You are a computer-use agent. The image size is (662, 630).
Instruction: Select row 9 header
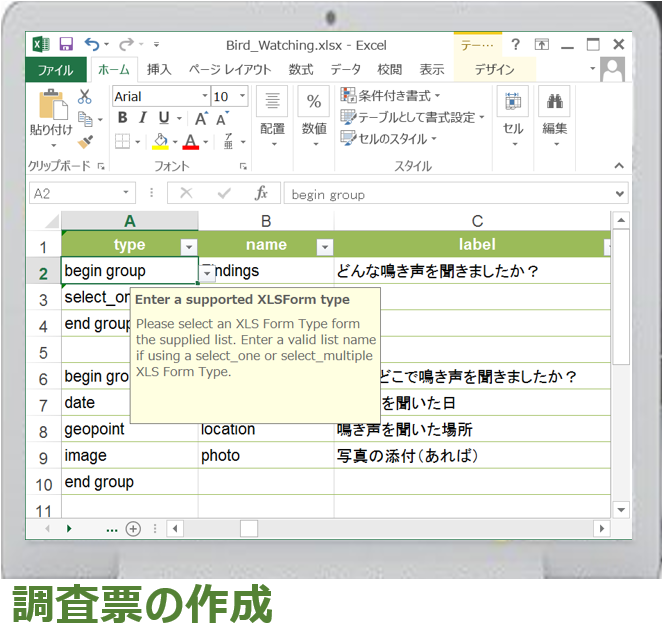point(43,458)
